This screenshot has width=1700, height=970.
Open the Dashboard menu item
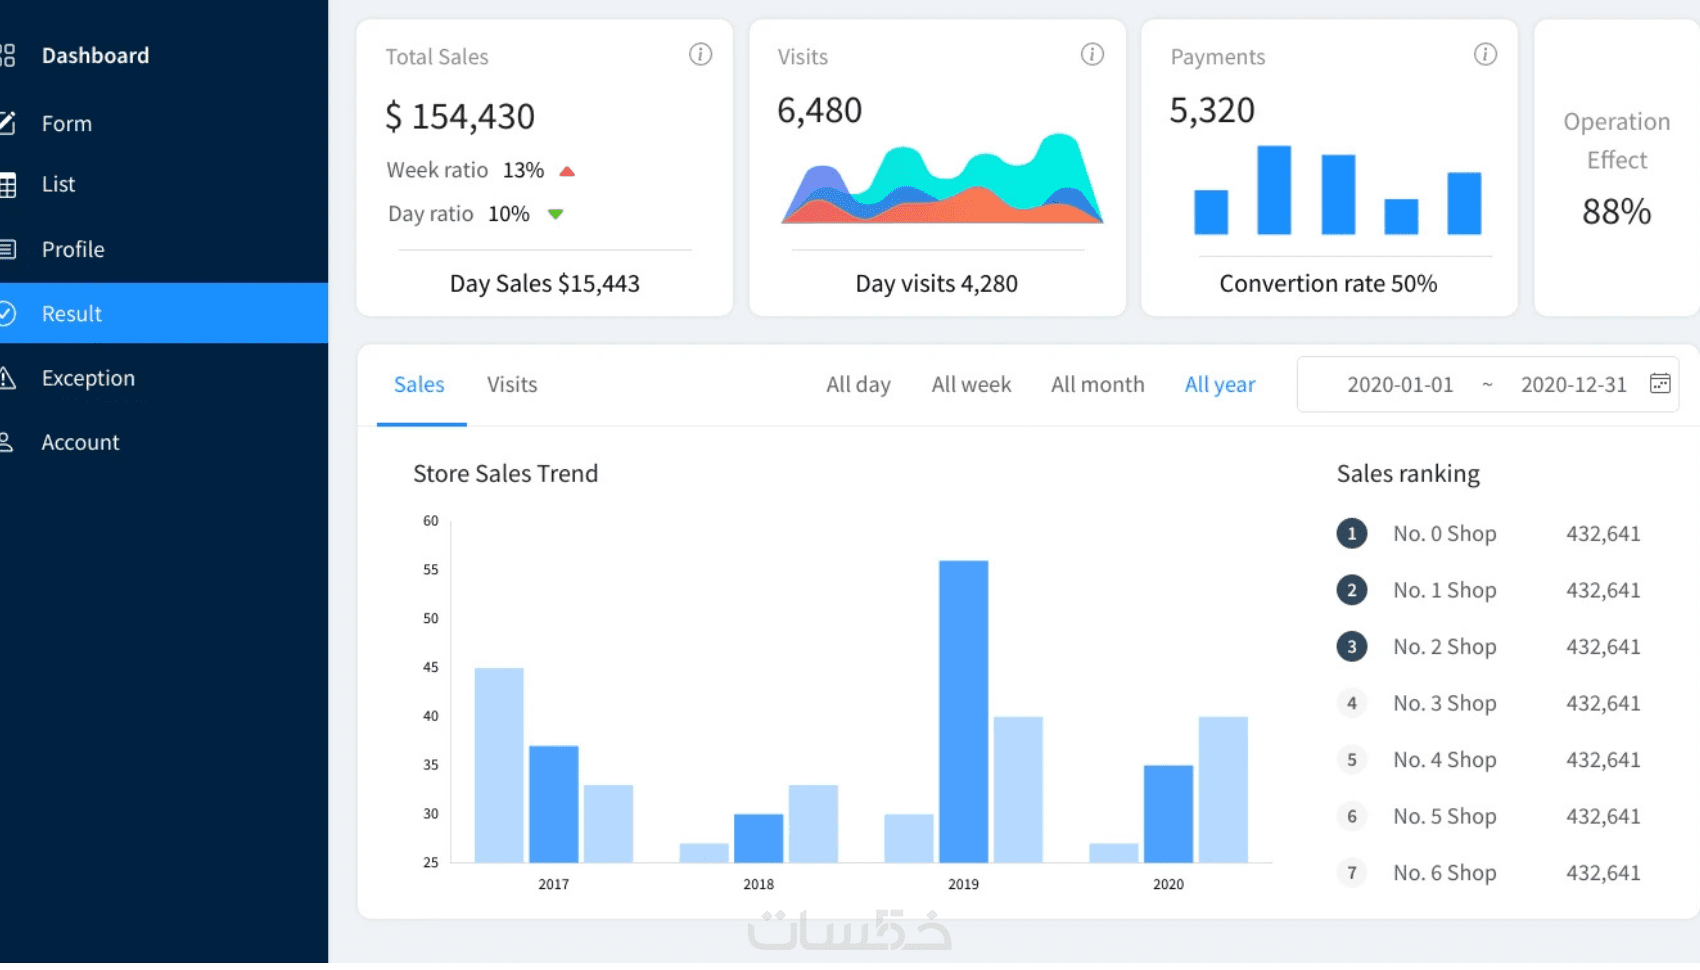pos(95,56)
